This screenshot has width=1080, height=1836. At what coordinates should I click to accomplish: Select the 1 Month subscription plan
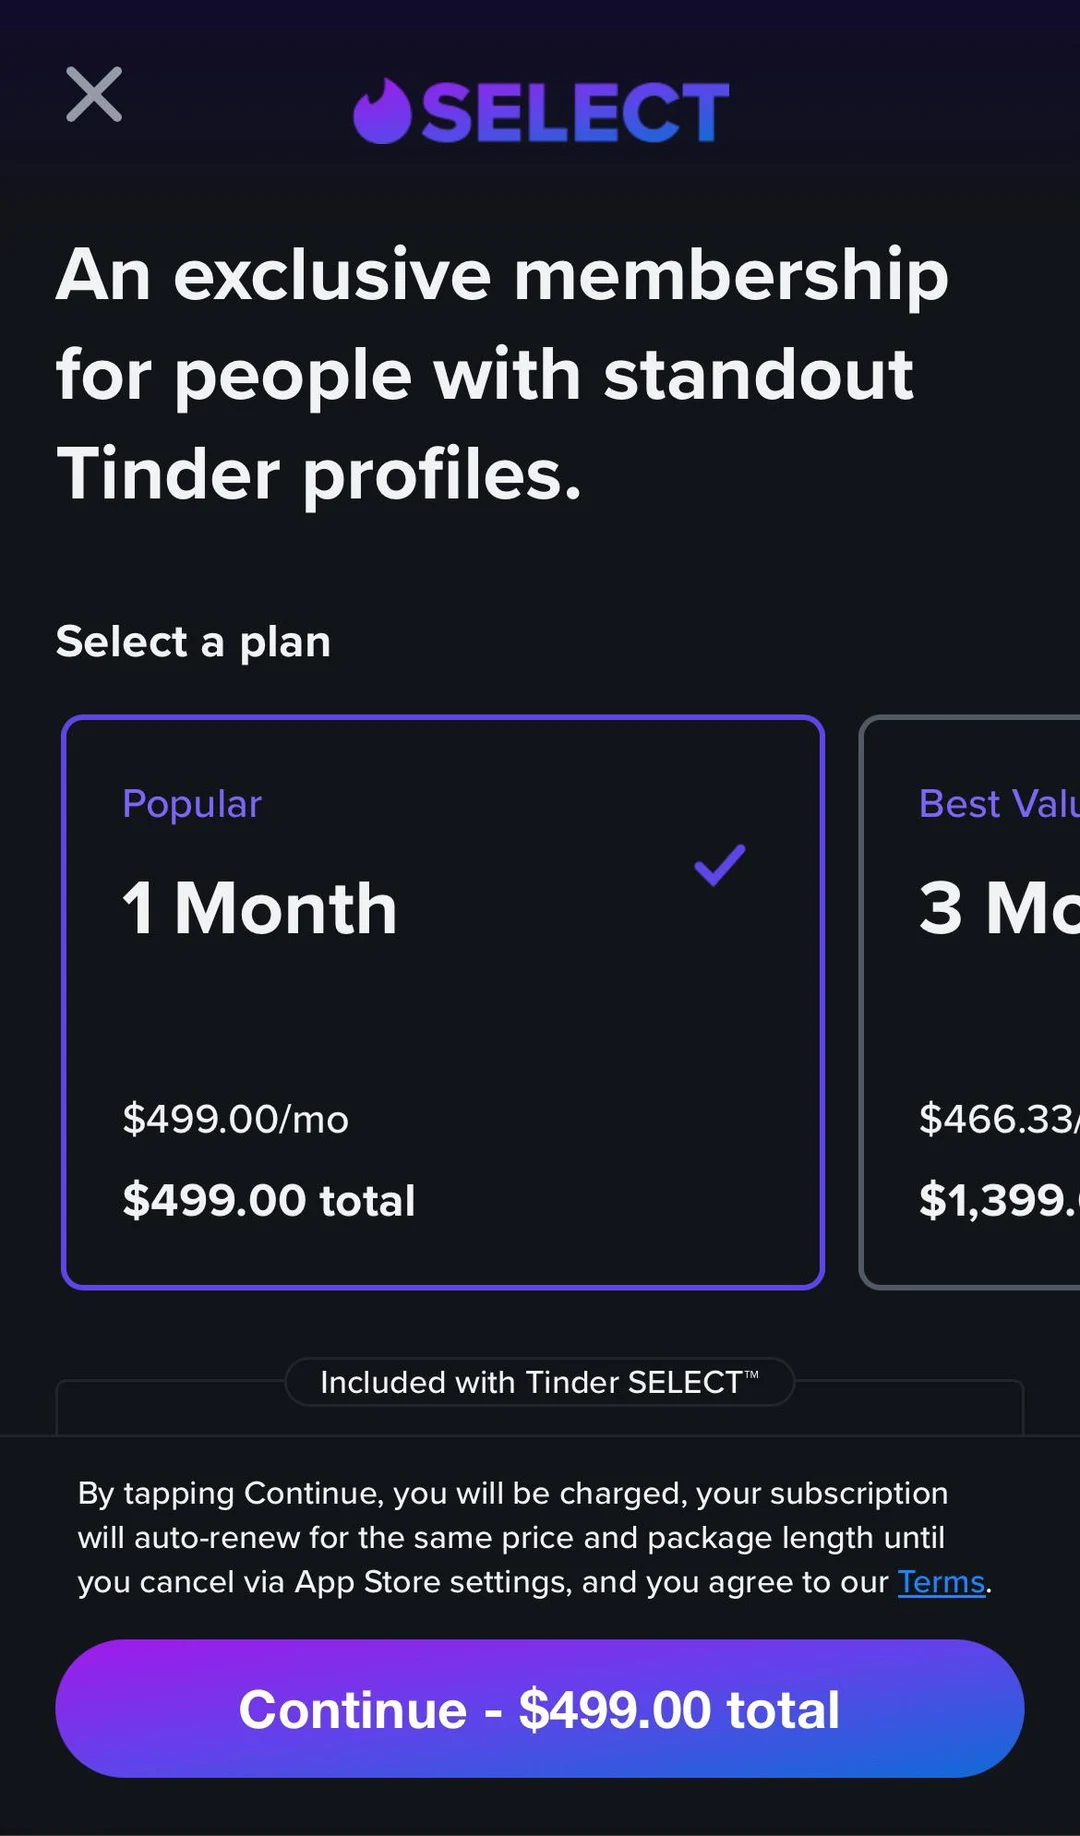click(x=442, y=1000)
